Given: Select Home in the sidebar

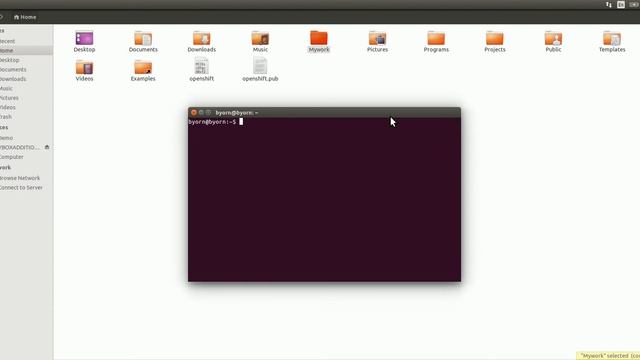Looking at the screenshot, I should coord(26,50).
